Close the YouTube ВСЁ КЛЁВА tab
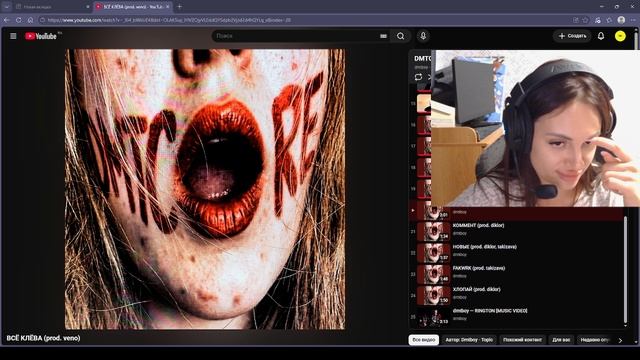The width and height of the screenshot is (640, 360). [x=168, y=7]
